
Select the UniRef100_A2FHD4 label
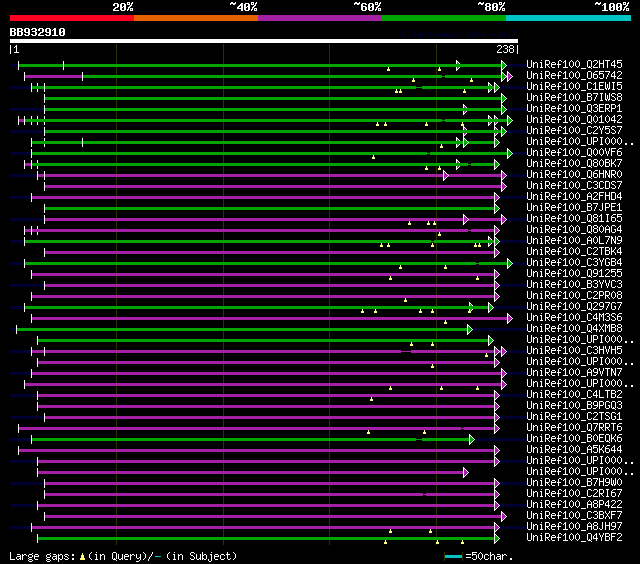pyautogui.click(x=574, y=197)
